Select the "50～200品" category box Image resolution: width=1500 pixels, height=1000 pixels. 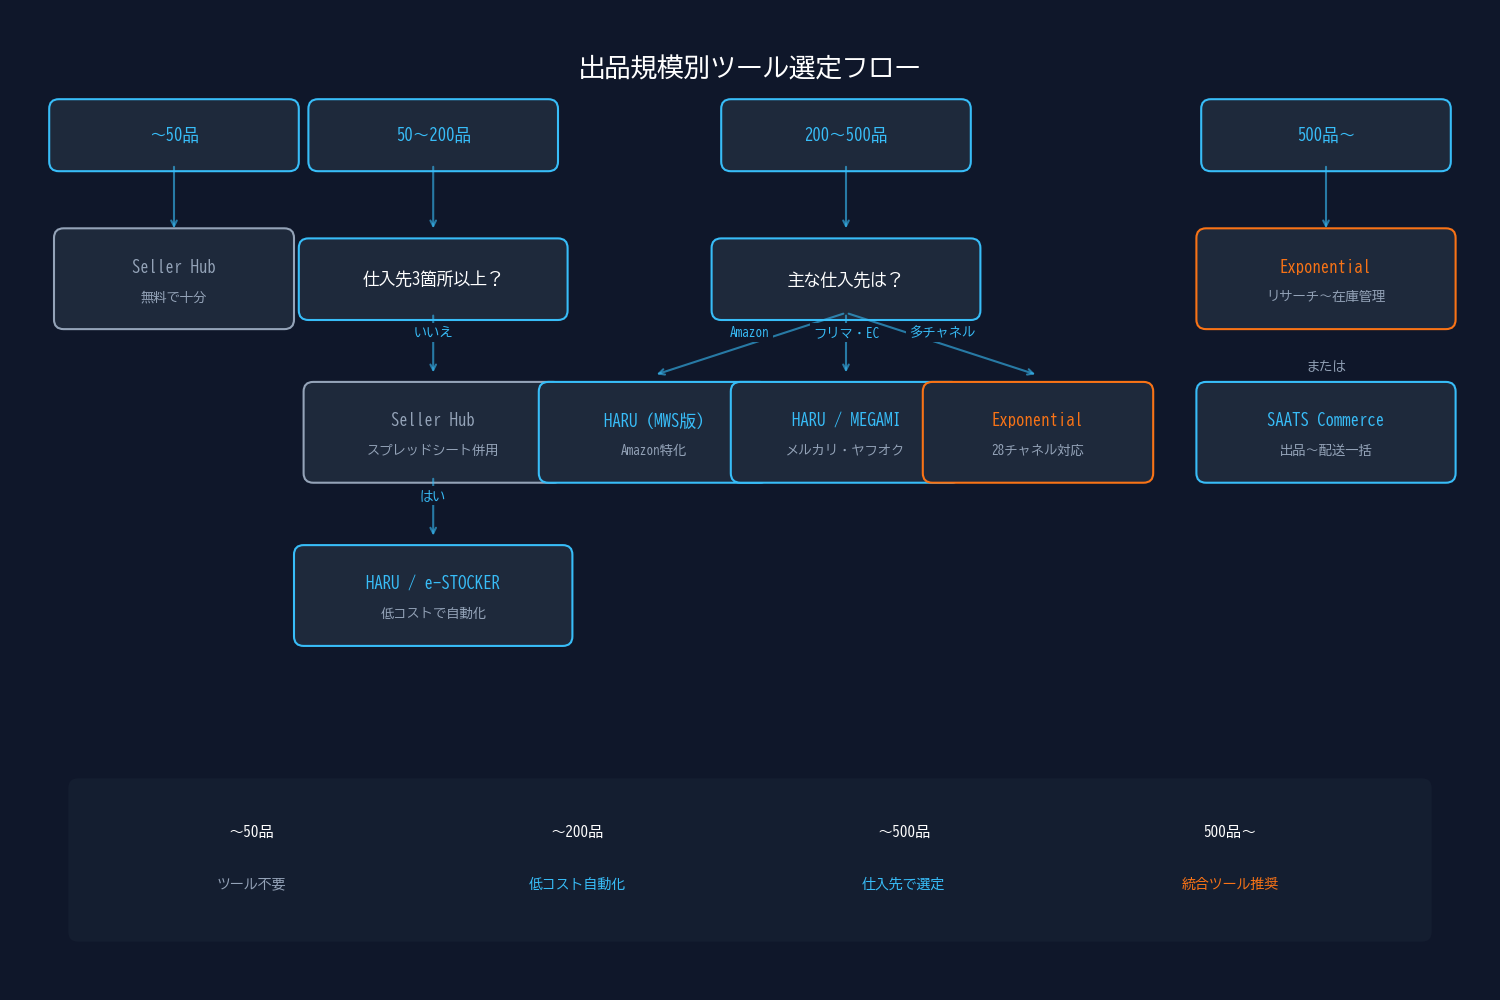point(433,134)
